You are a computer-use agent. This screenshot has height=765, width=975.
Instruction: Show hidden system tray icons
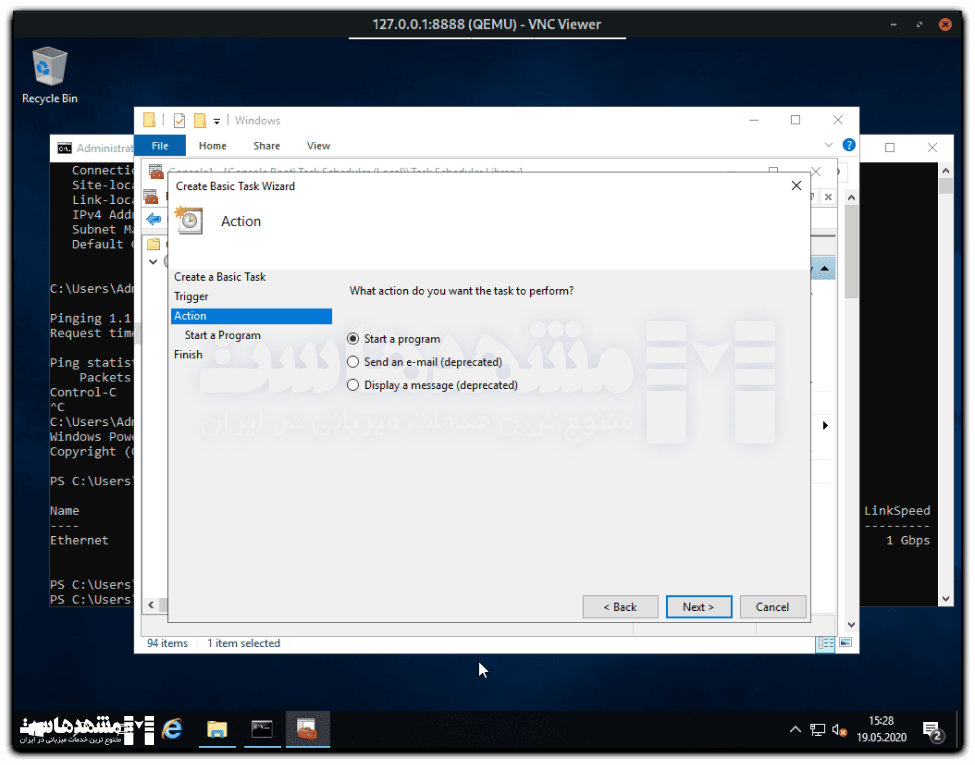coord(795,730)
